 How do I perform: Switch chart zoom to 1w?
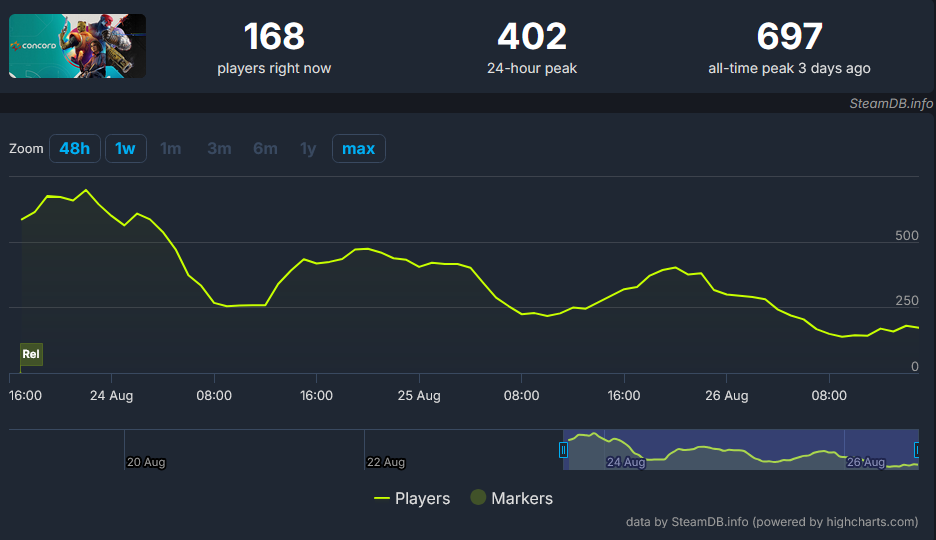coord(125,149)
